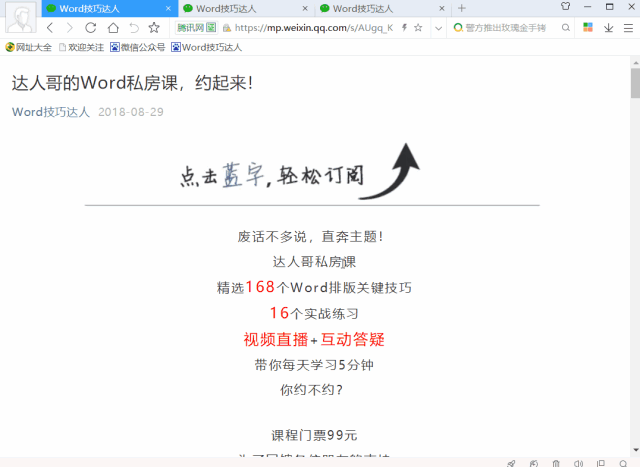The image size is (640, 467).
Task: Click the text 废话不多说,直奔主题!
Action: [311, 237]
